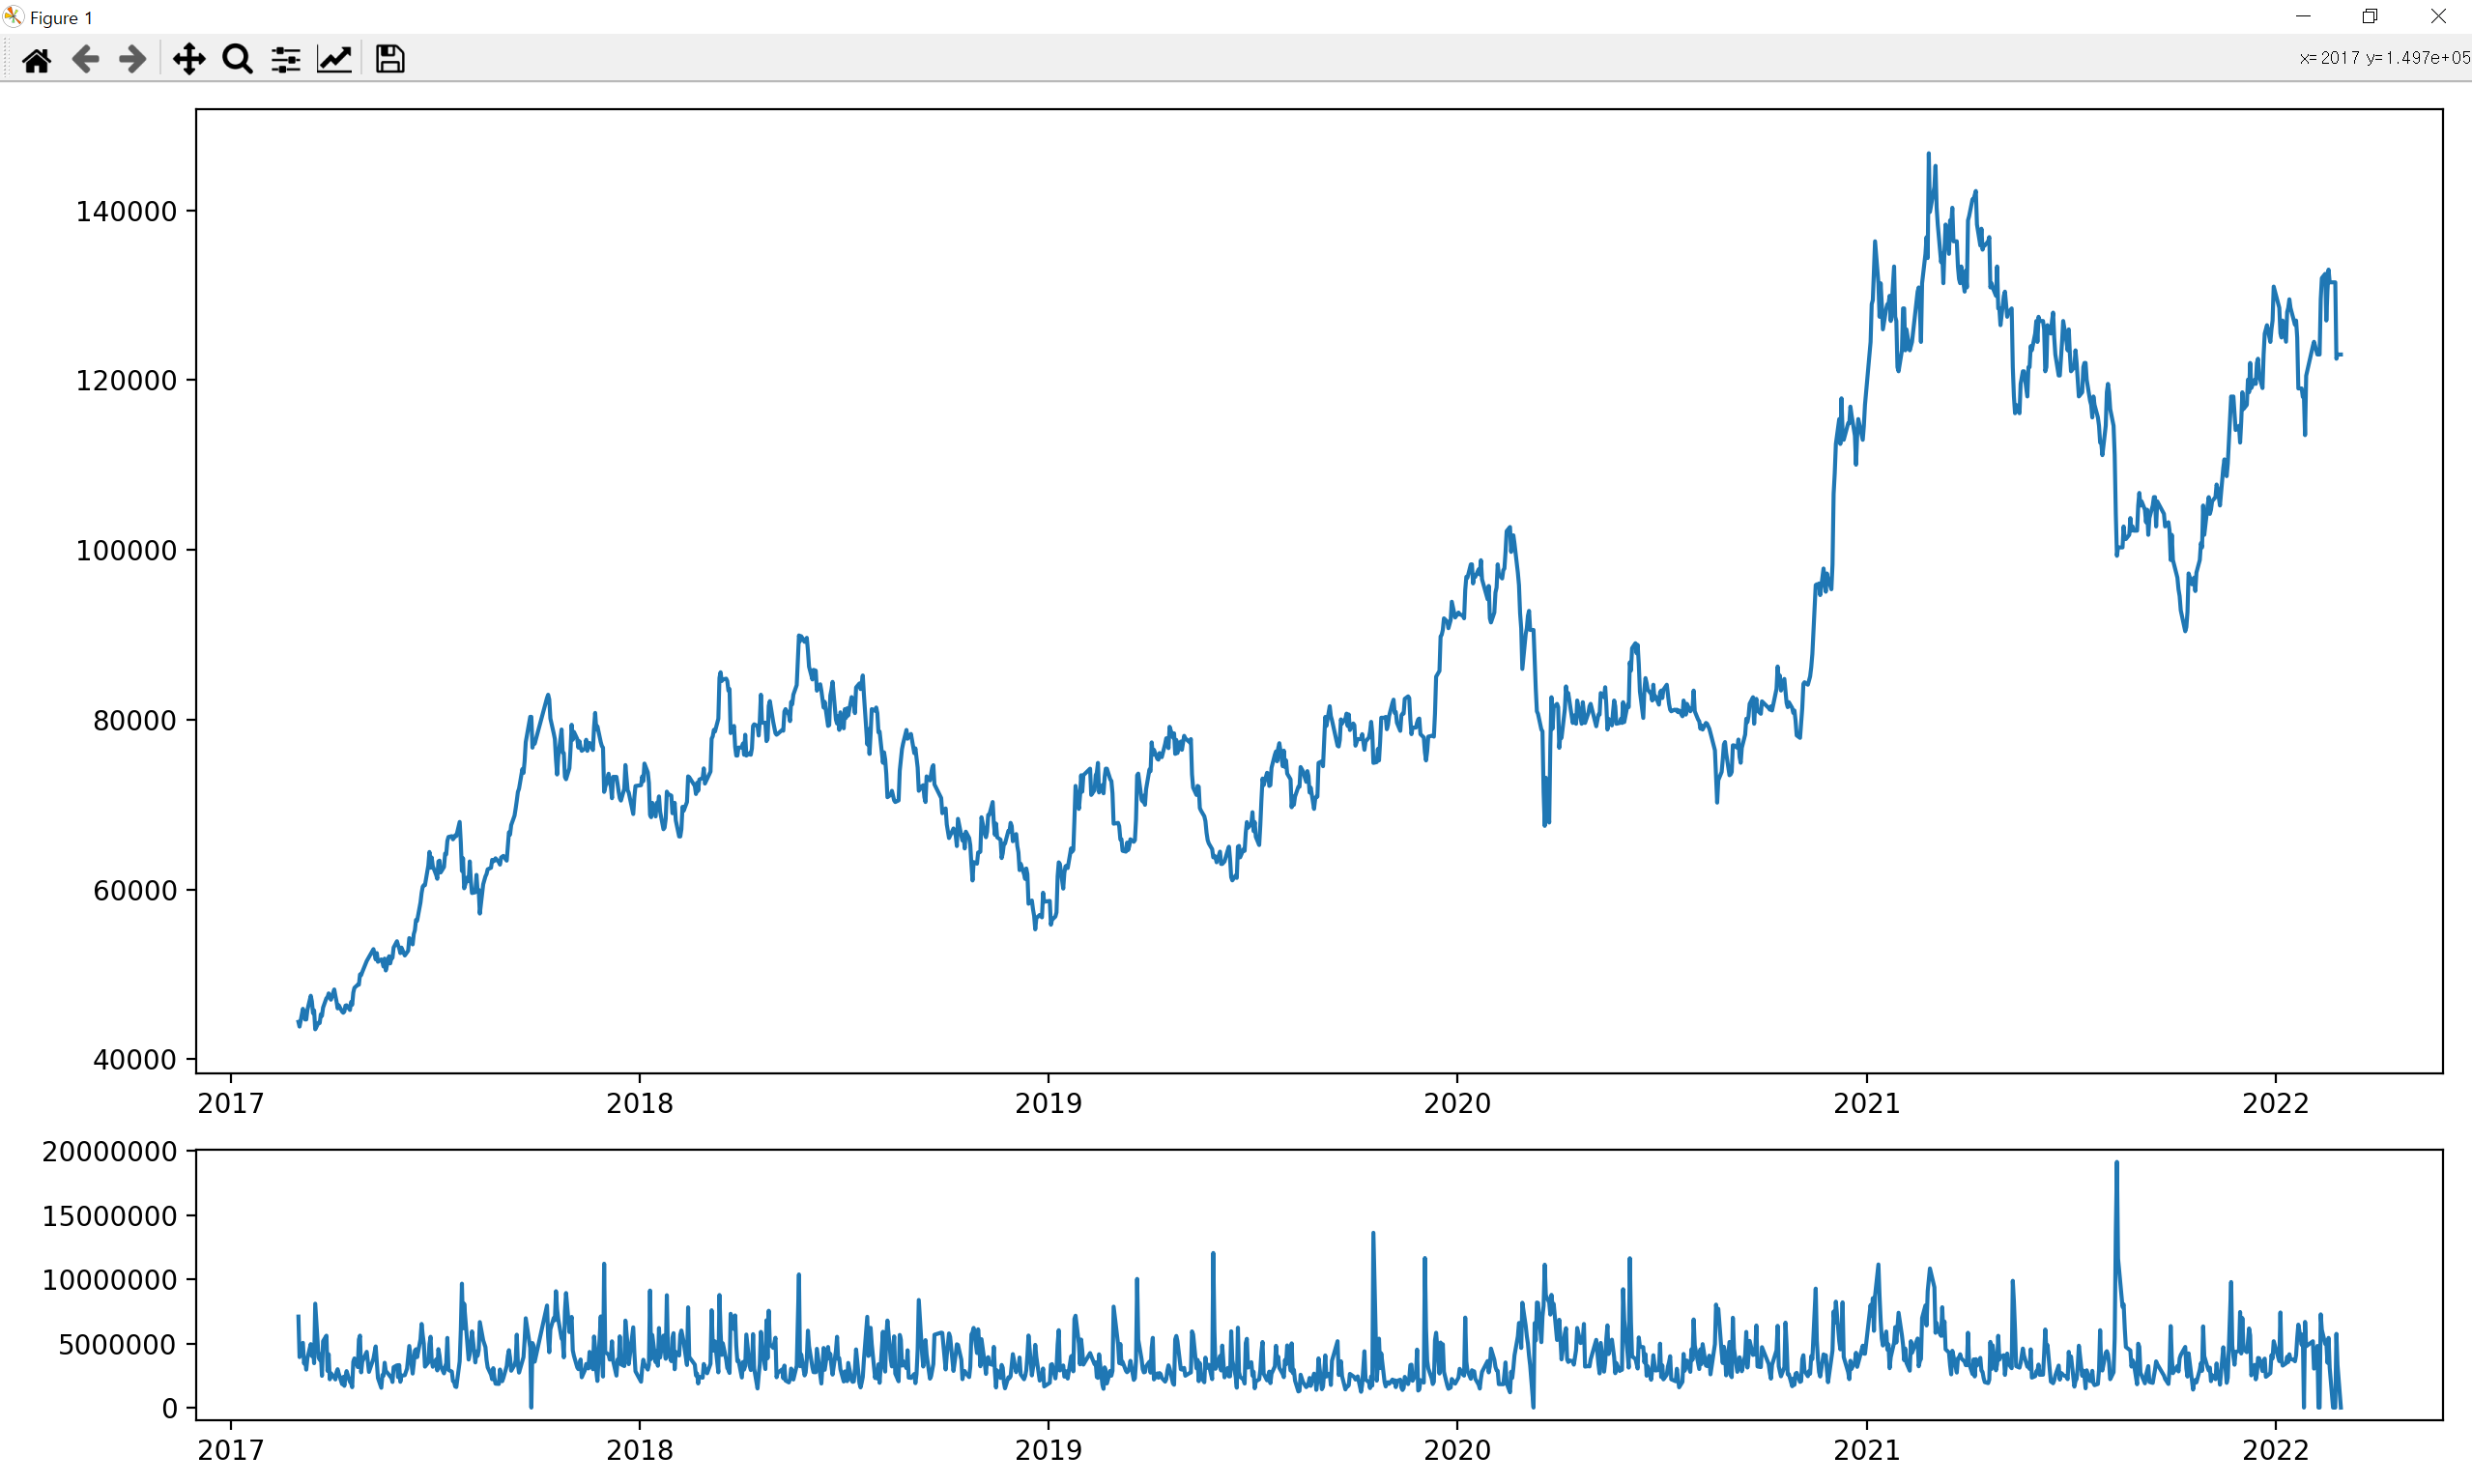The image size is (2472, 1484).
Task: Click the 2020 label under the upper chart
Action: click(x=1457, y=1104)
